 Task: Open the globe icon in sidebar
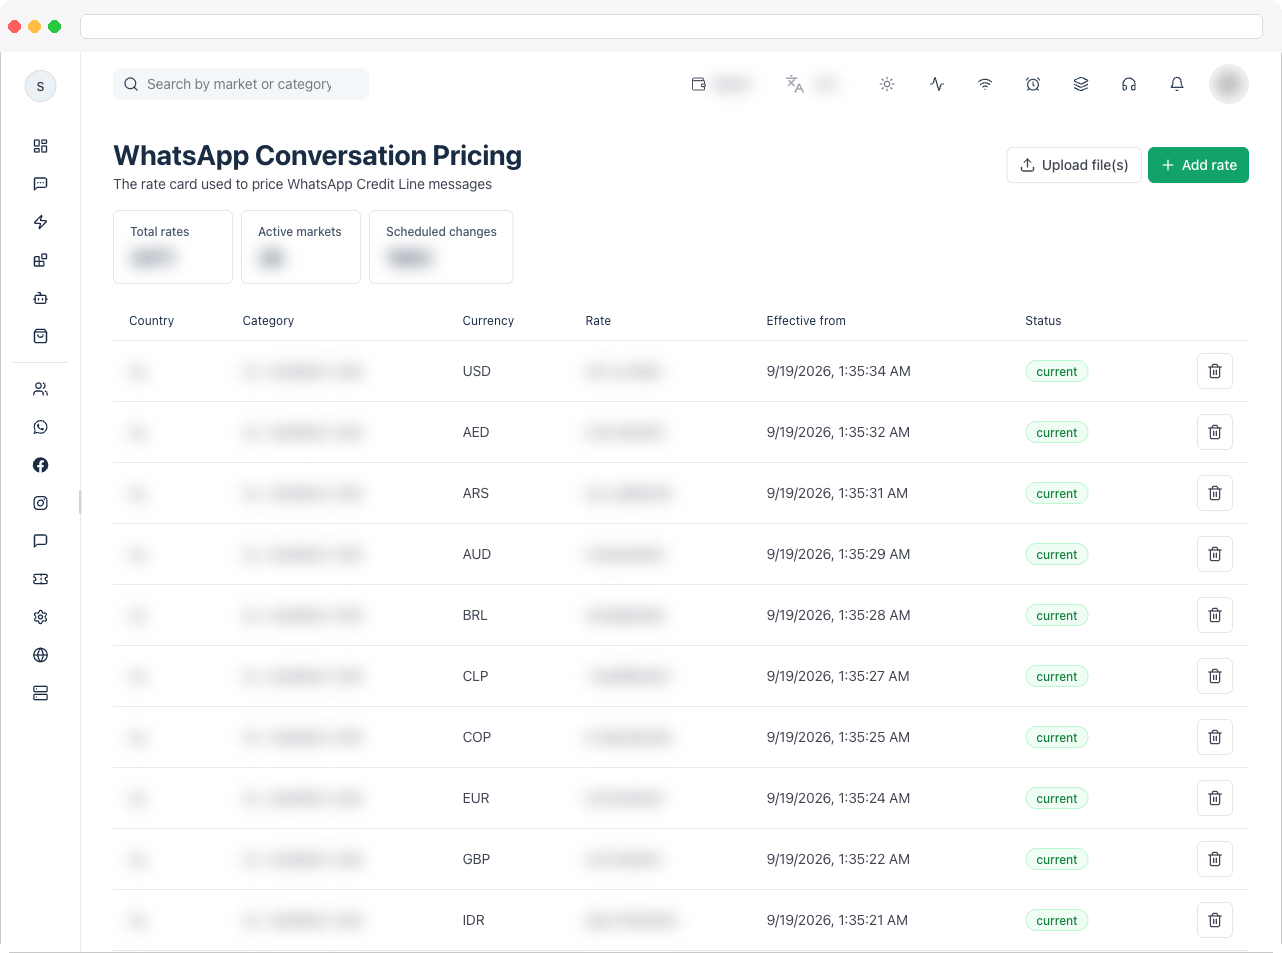(x=40, y=655)
